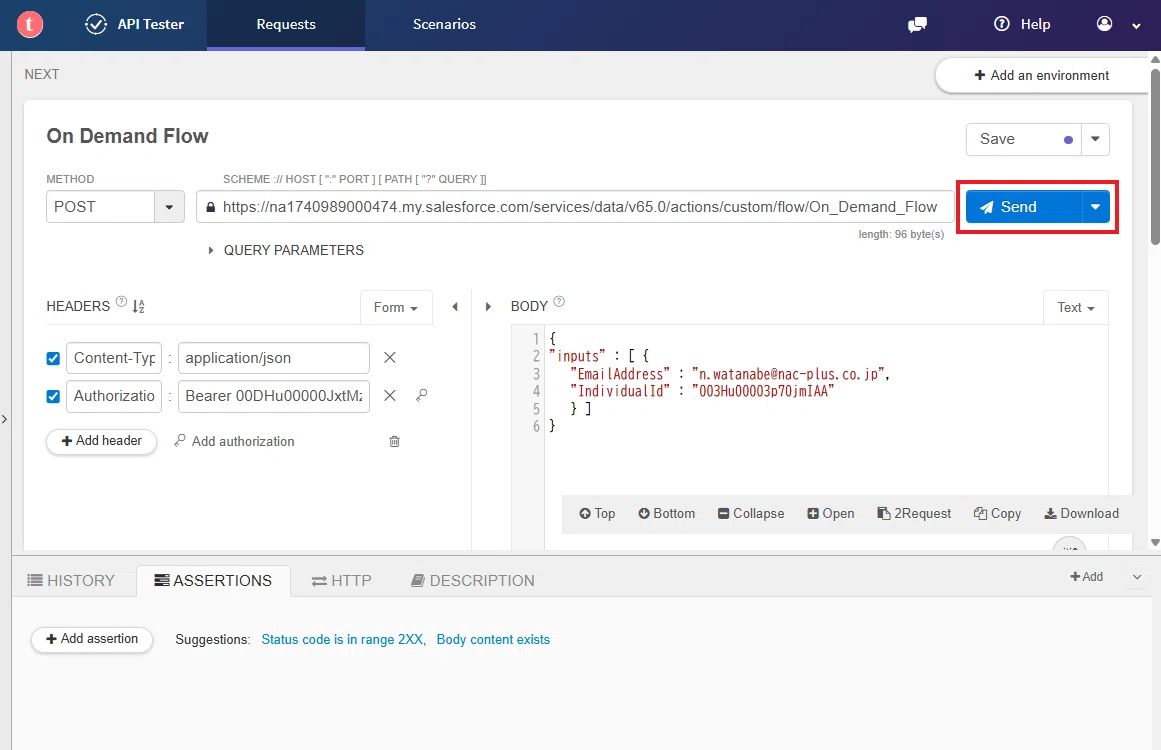Screen dimensions: 1161x750
Task: Click the IndividualId line in body
Action: tap(702, 391)
